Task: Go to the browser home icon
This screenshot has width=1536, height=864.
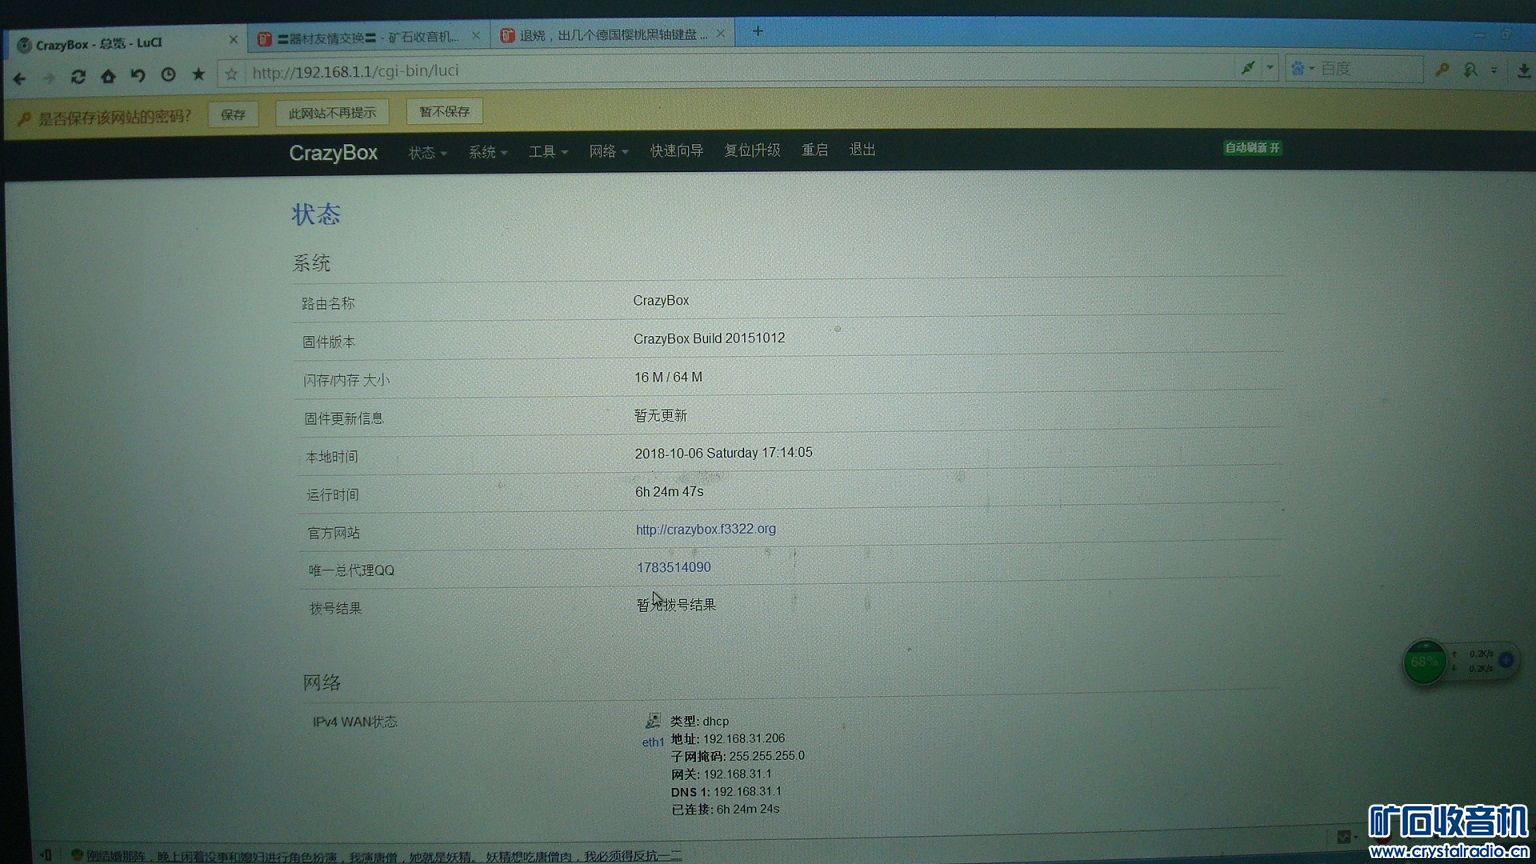Action: pos(107,76)
